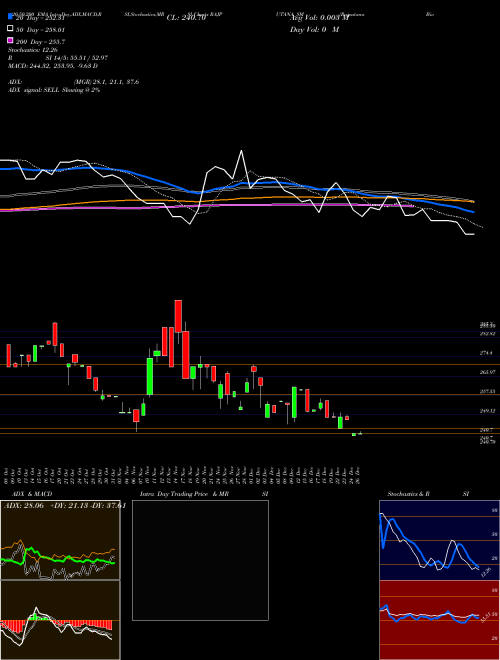Viewport: 500px width, 660px height.
Task: Click the 'Avg Vol: 0.003 M' label
Action: point(320,18)
